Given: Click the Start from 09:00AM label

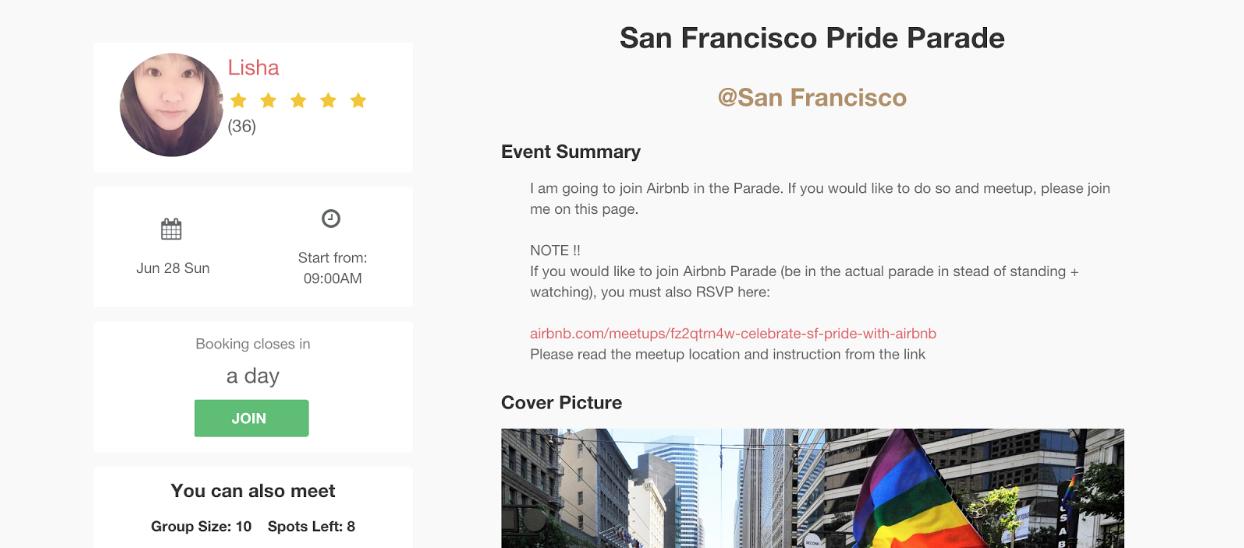Looking at the screenshot, I should (x=332, y=268).
